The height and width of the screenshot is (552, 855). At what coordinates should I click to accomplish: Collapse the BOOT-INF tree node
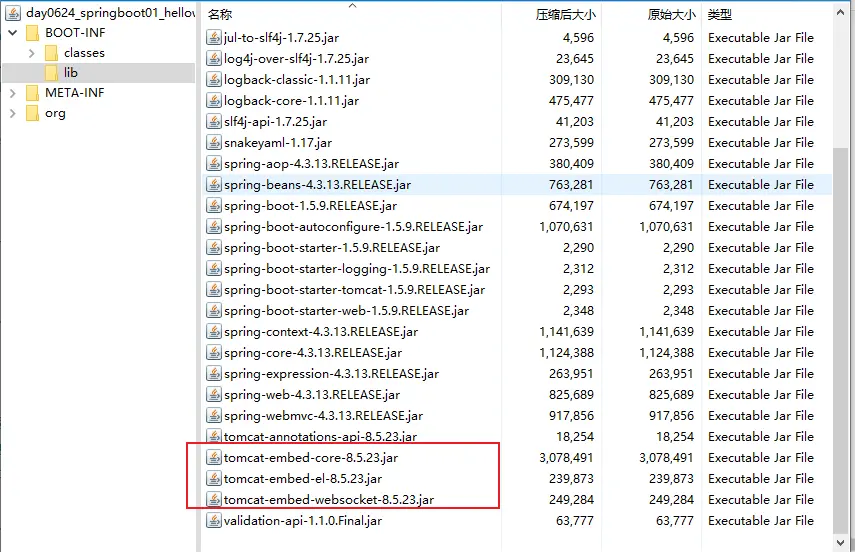coord(13,33)
